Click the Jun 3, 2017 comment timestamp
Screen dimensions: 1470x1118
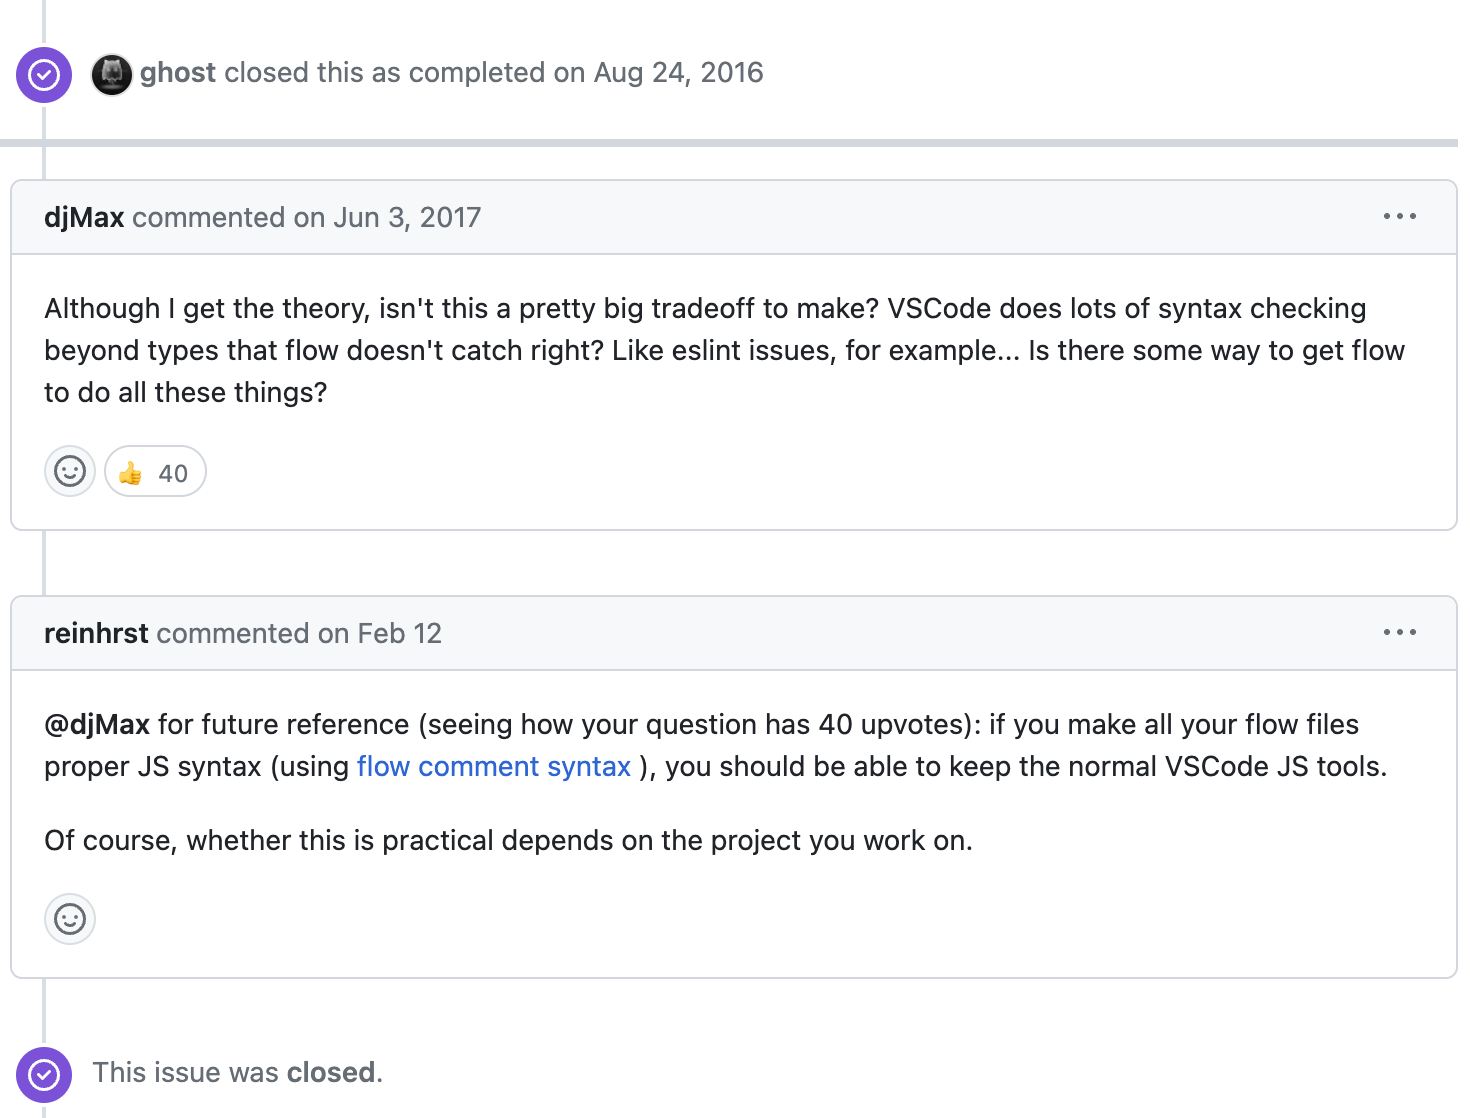407,217
